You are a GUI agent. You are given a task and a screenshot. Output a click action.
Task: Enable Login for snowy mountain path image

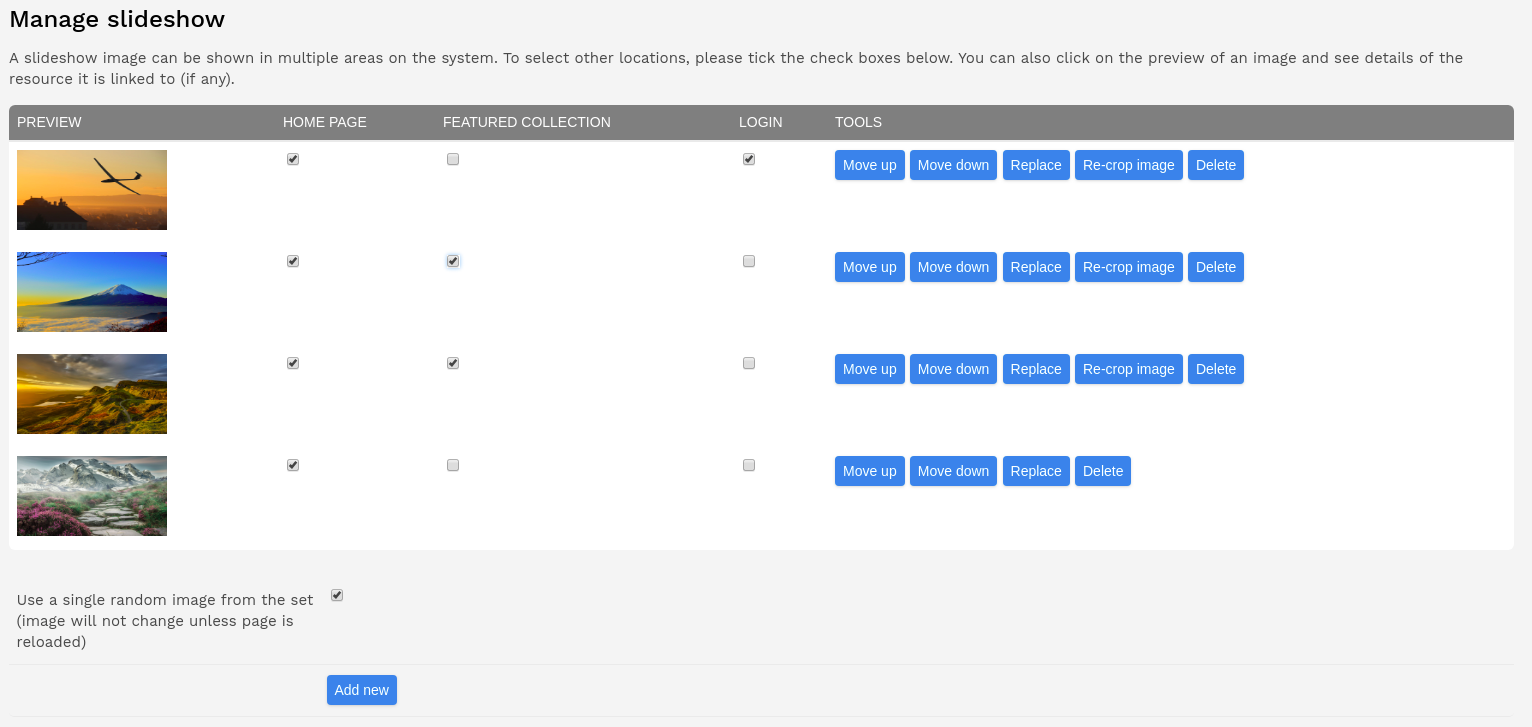pos(749,465)
